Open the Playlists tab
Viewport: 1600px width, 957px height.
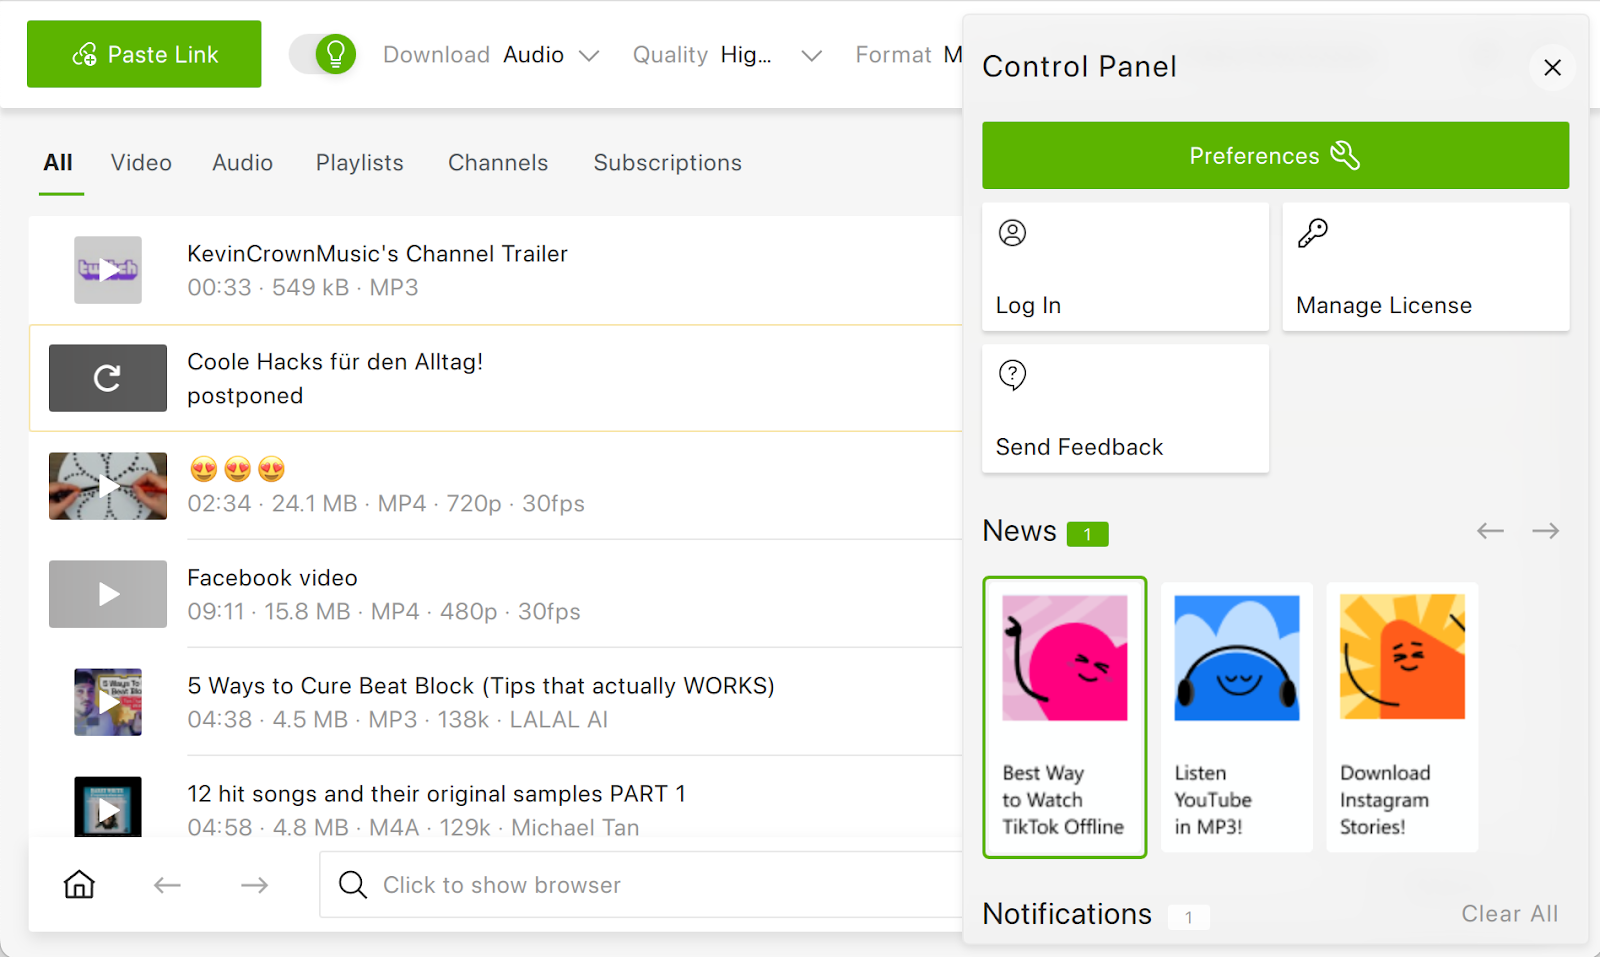point(360,163)
